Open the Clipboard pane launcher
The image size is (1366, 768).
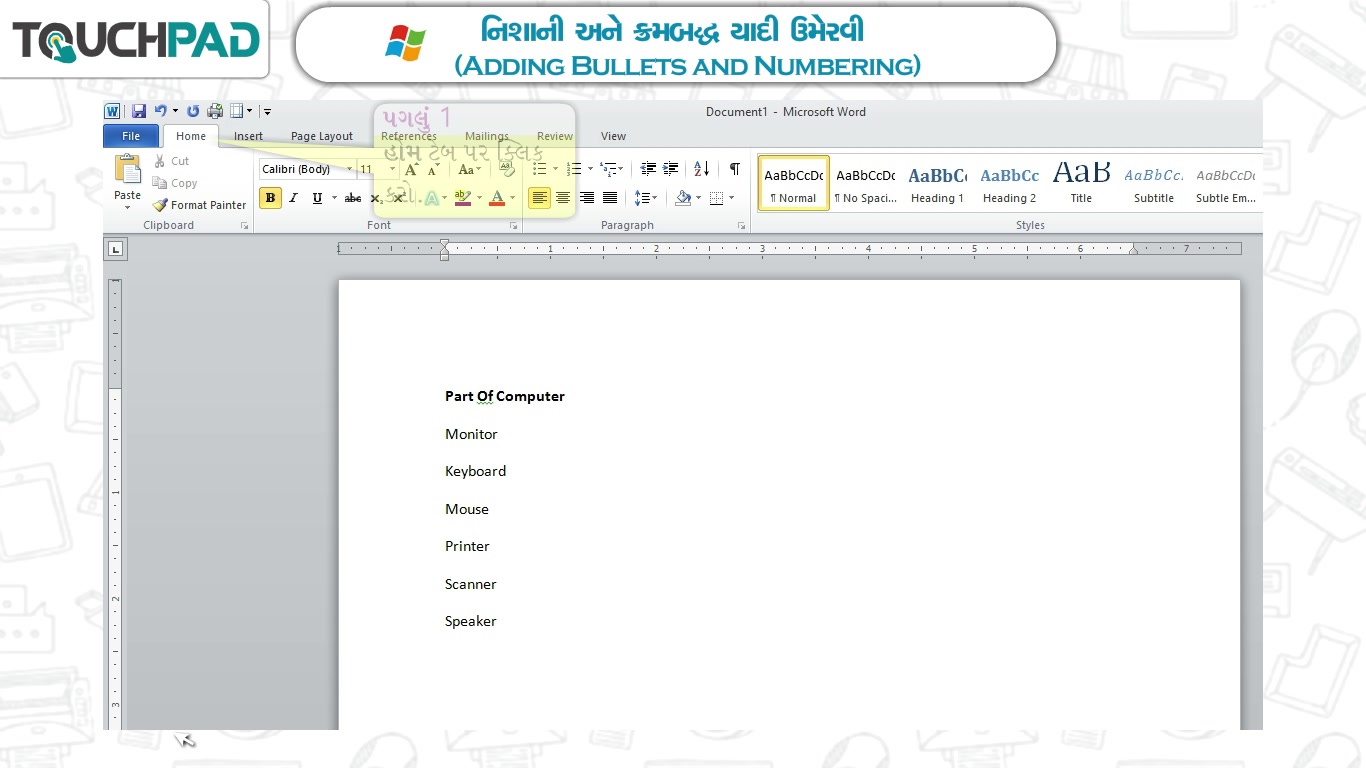pyautogui.click(x=245, y=226)
